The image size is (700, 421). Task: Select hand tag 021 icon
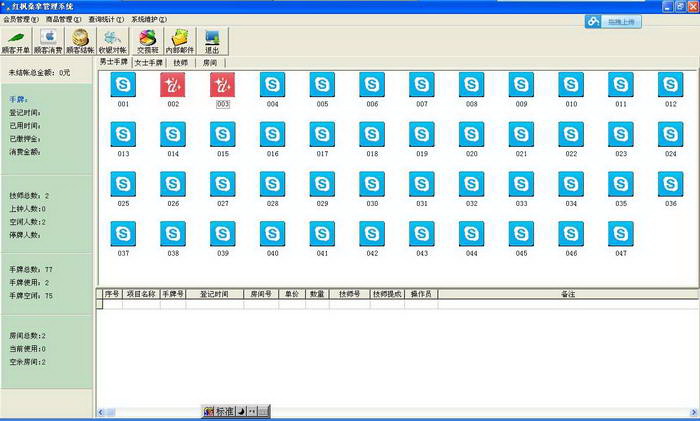coord(521,134)
